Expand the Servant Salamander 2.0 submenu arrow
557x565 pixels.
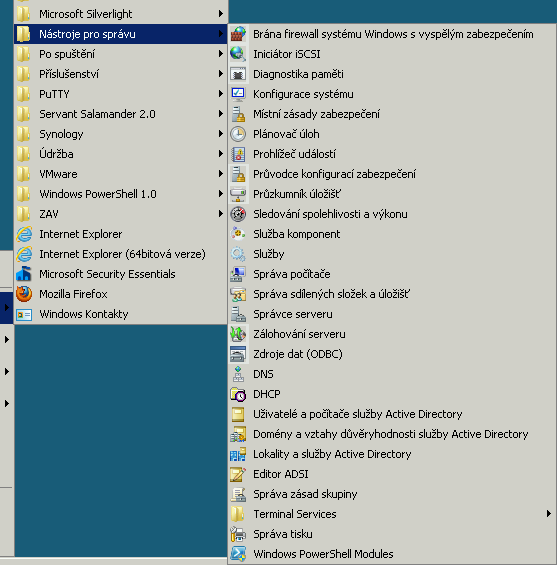click(221, 114)
